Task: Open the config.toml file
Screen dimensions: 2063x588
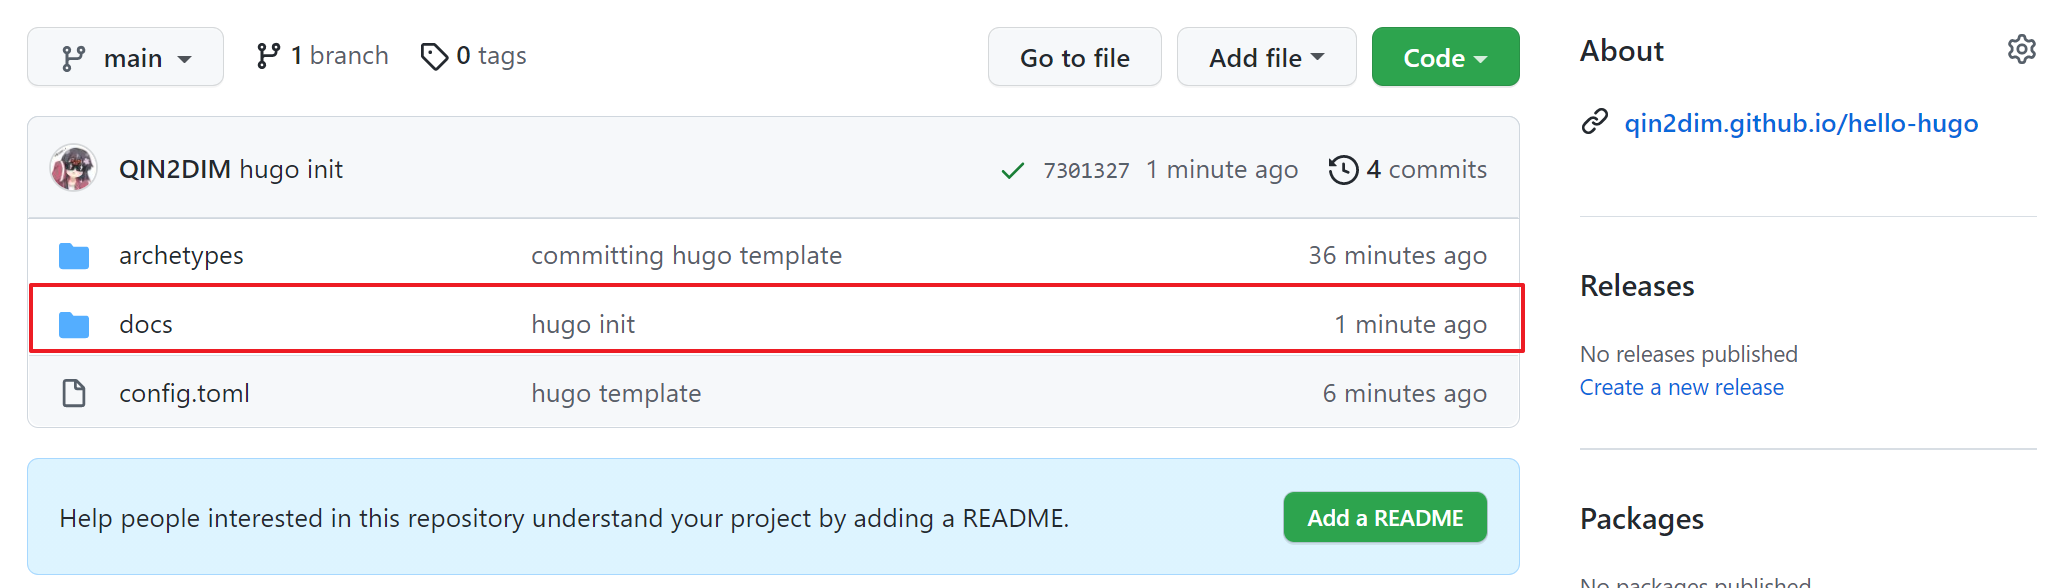Action: [184, 393]
